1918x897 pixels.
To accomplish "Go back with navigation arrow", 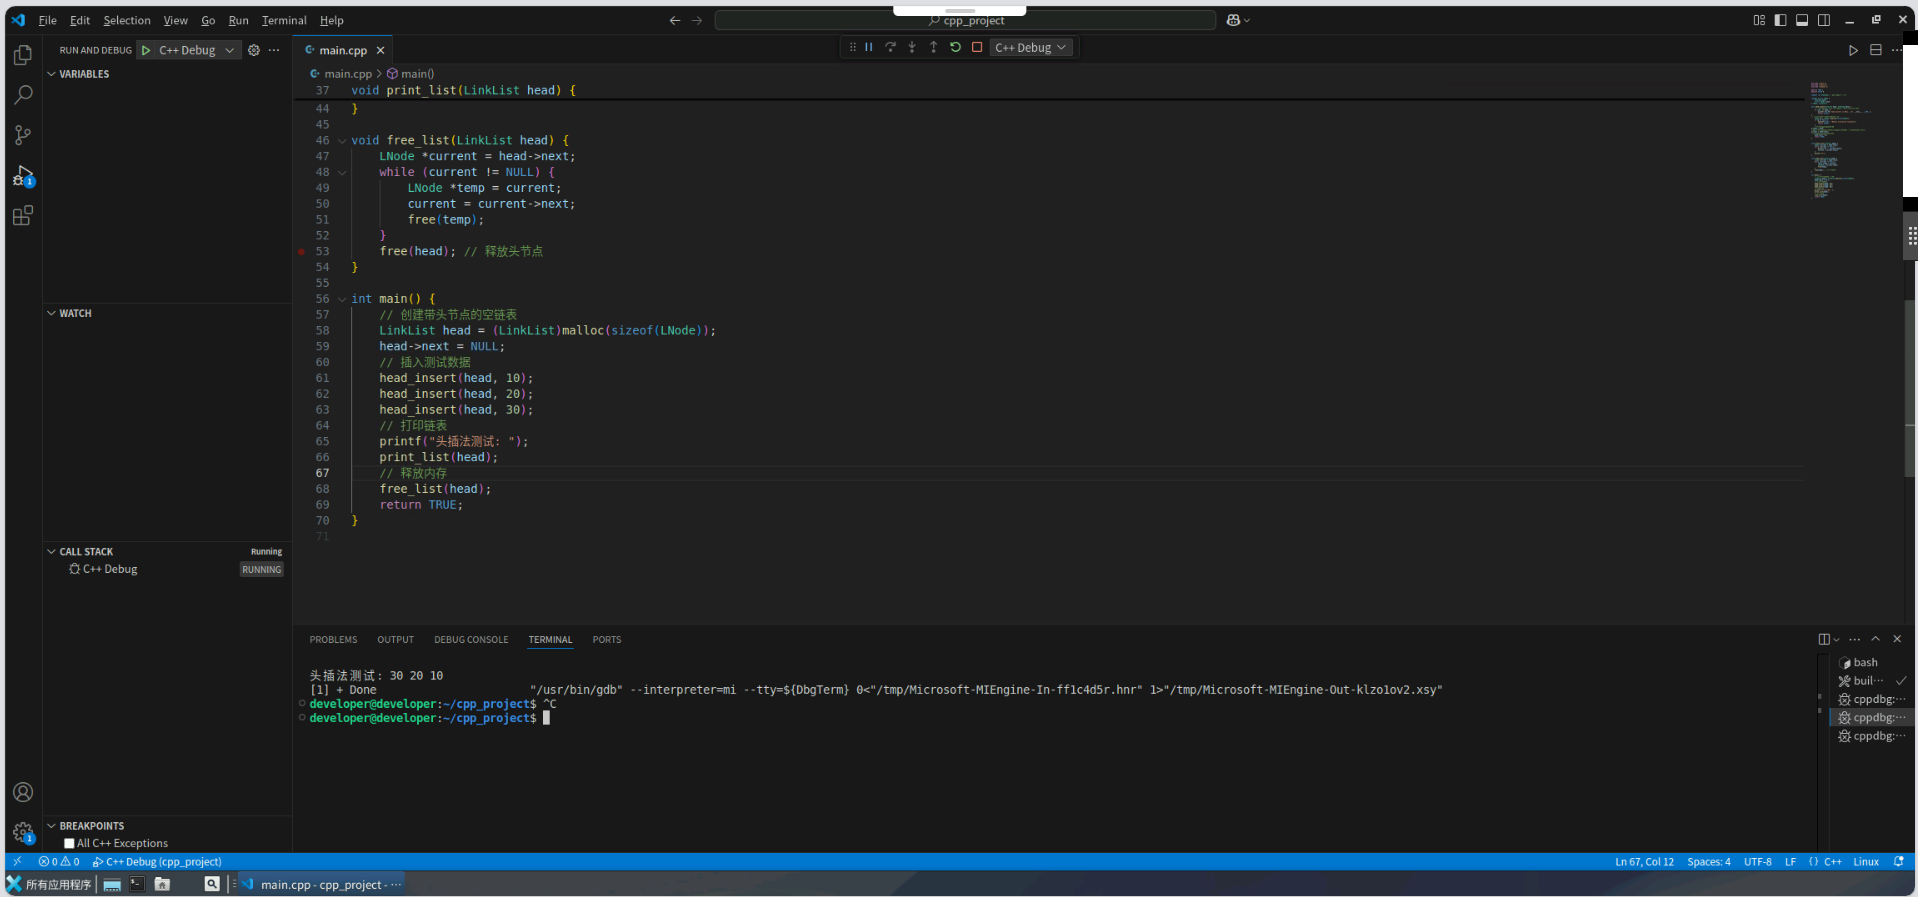I will click(x=675, y=20).
